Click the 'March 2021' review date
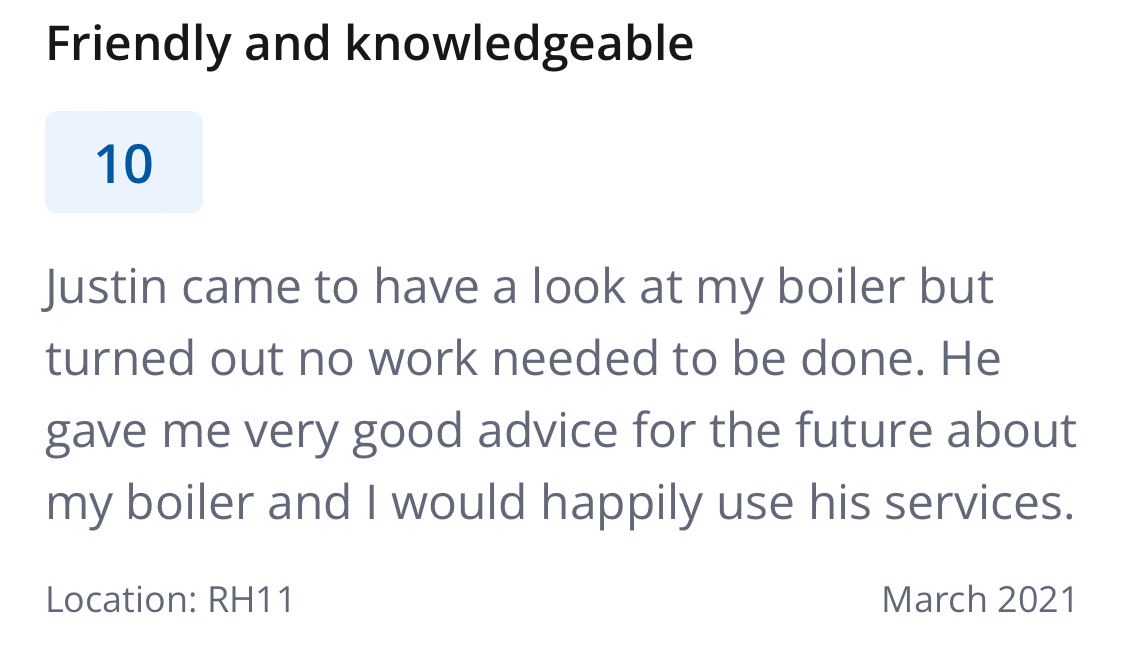This screenshot has width=1125, height=645. click(979, 599)
